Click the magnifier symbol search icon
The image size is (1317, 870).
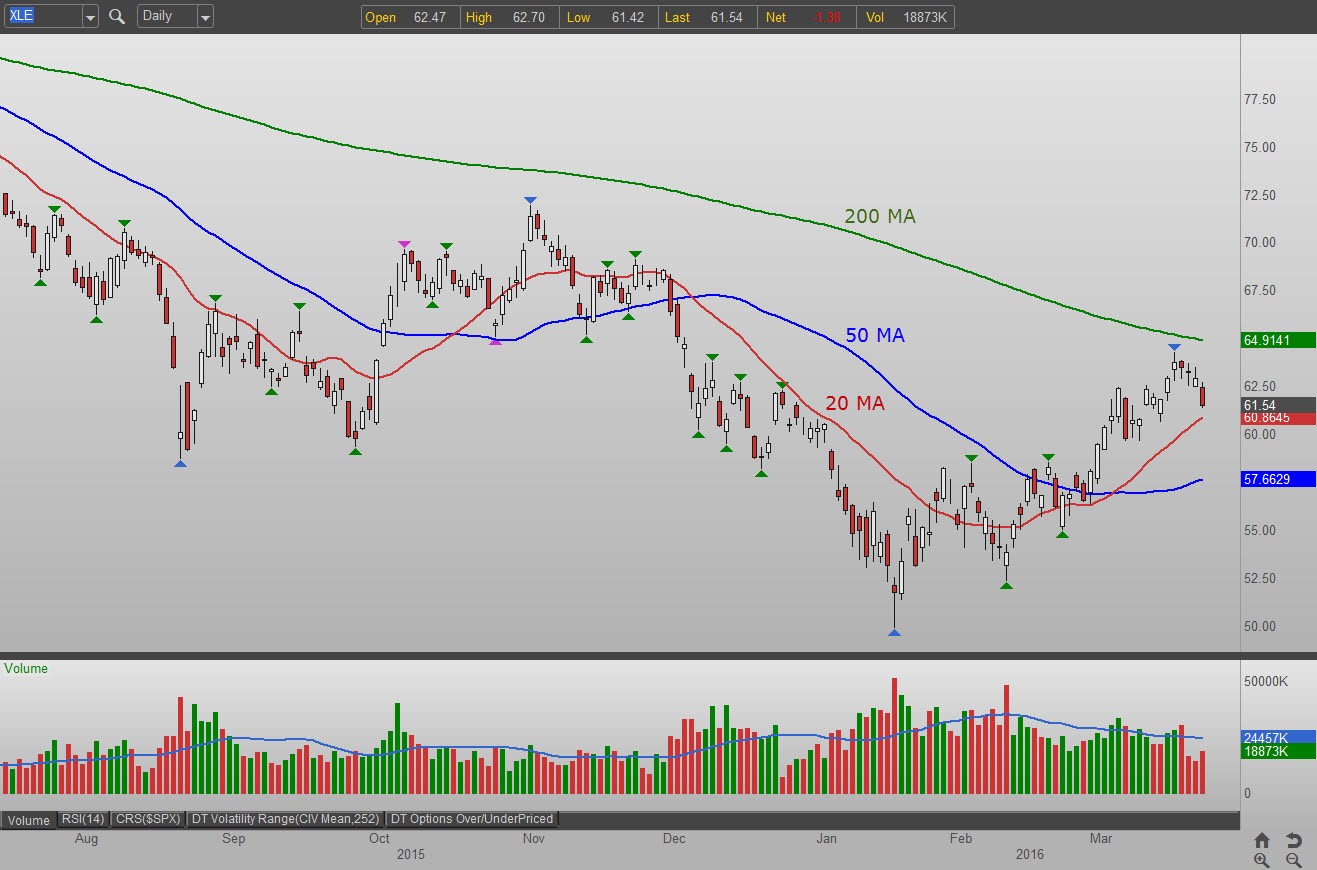coord(117,16)
